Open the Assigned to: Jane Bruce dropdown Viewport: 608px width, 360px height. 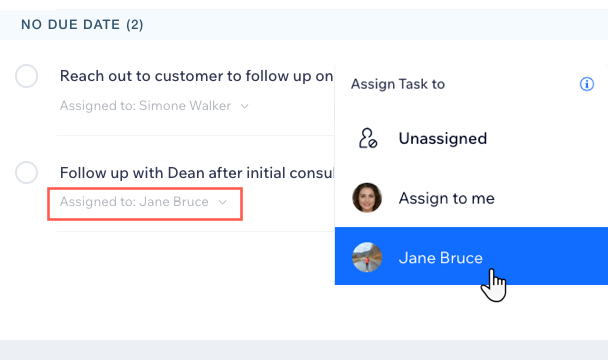pos(145,204)
